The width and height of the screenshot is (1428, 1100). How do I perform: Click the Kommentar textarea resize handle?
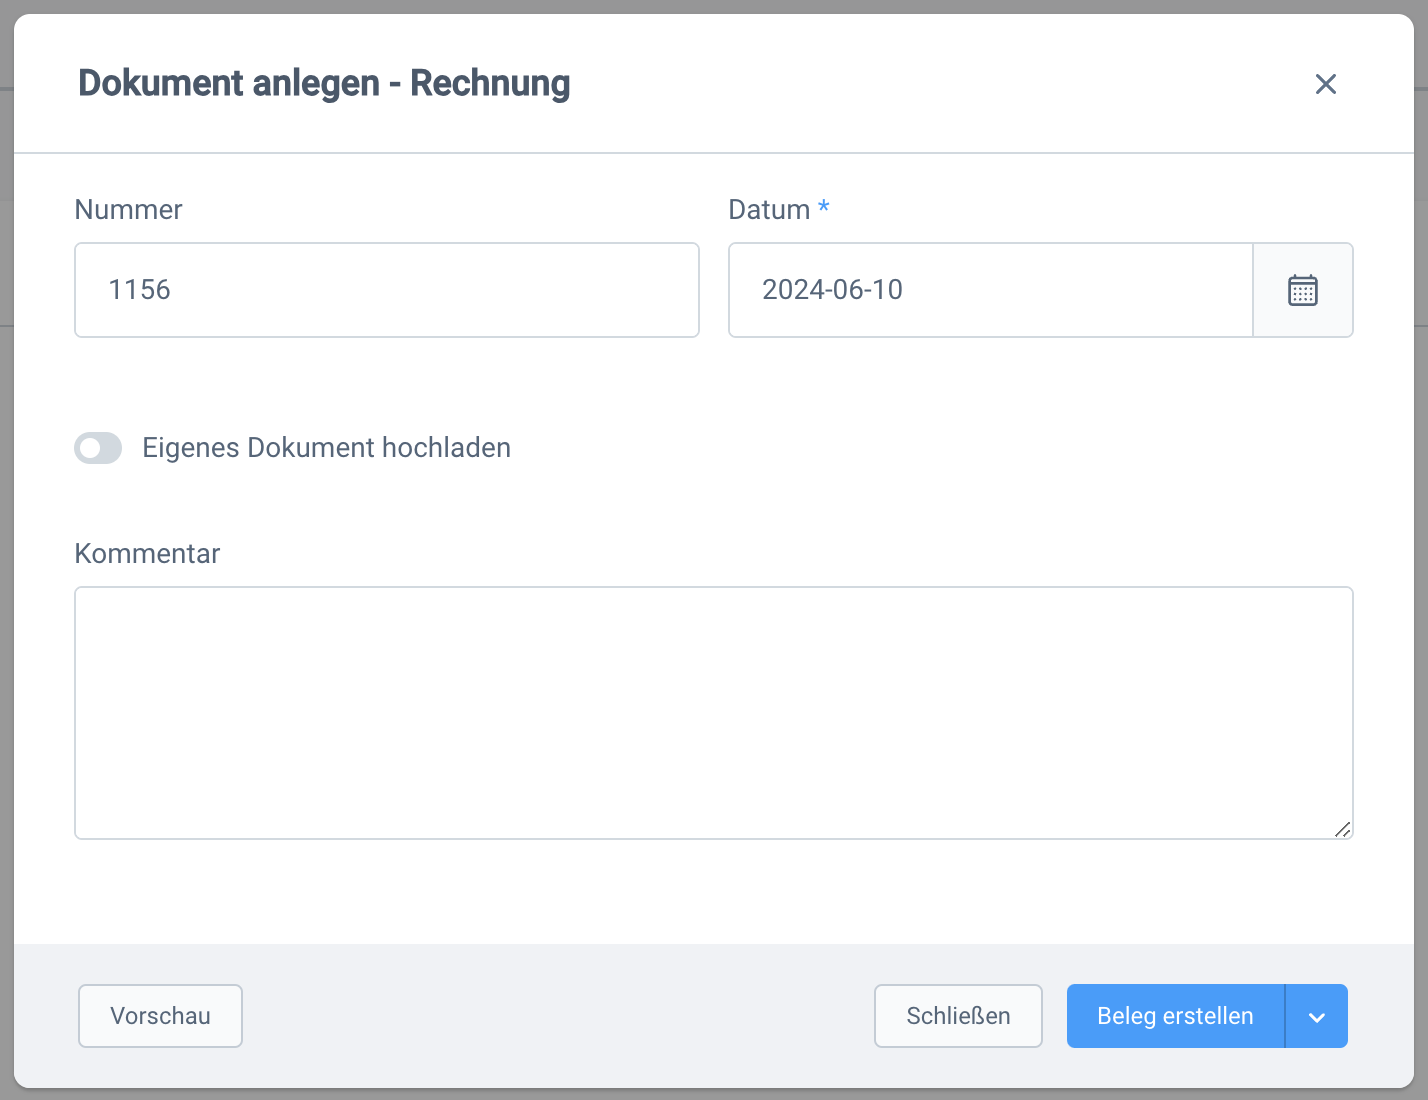click(1342, 829)
